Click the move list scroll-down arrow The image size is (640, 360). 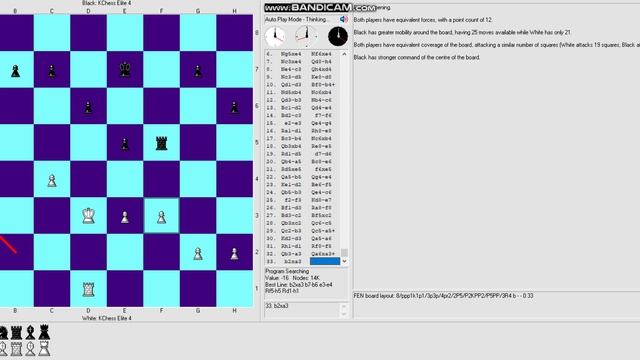(344, 261)
